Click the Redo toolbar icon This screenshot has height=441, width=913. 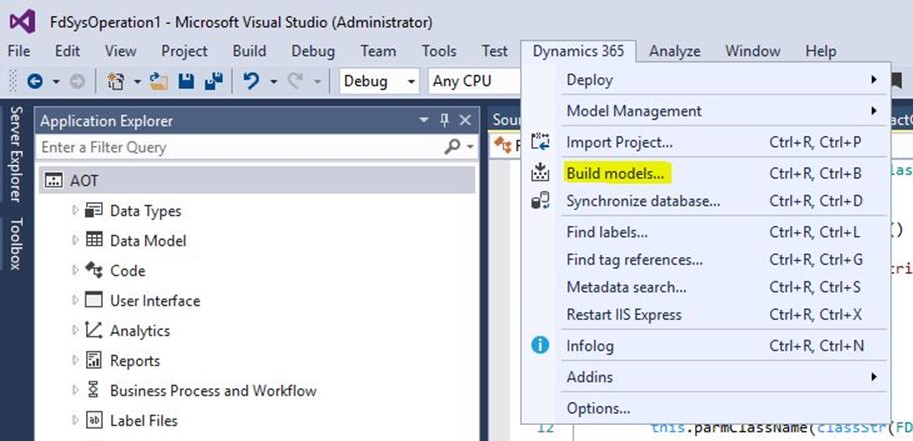[295, 82]
